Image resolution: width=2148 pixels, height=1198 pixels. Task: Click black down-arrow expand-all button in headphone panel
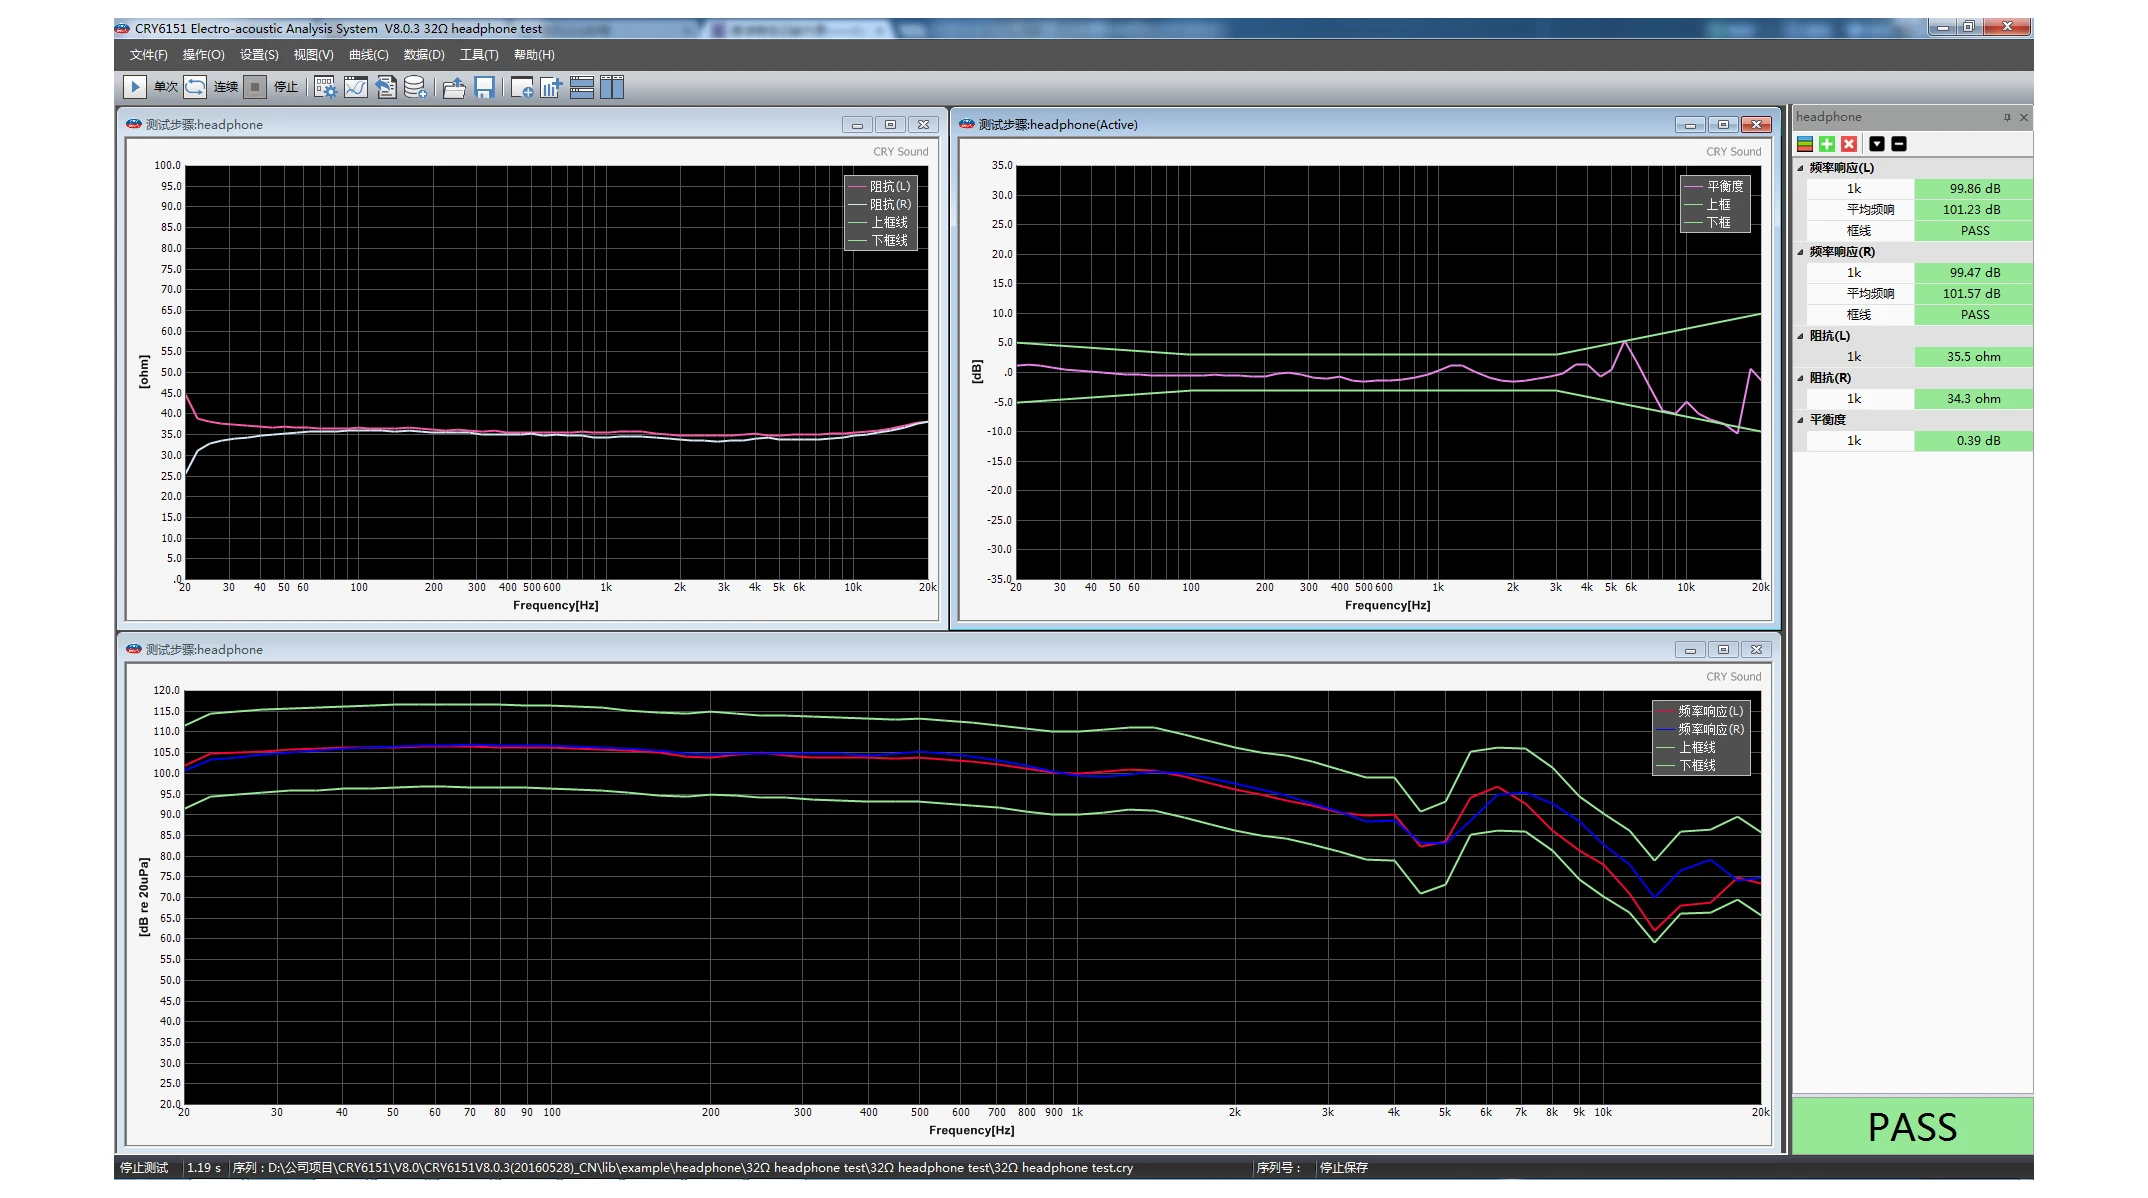tap(1877, 144)
